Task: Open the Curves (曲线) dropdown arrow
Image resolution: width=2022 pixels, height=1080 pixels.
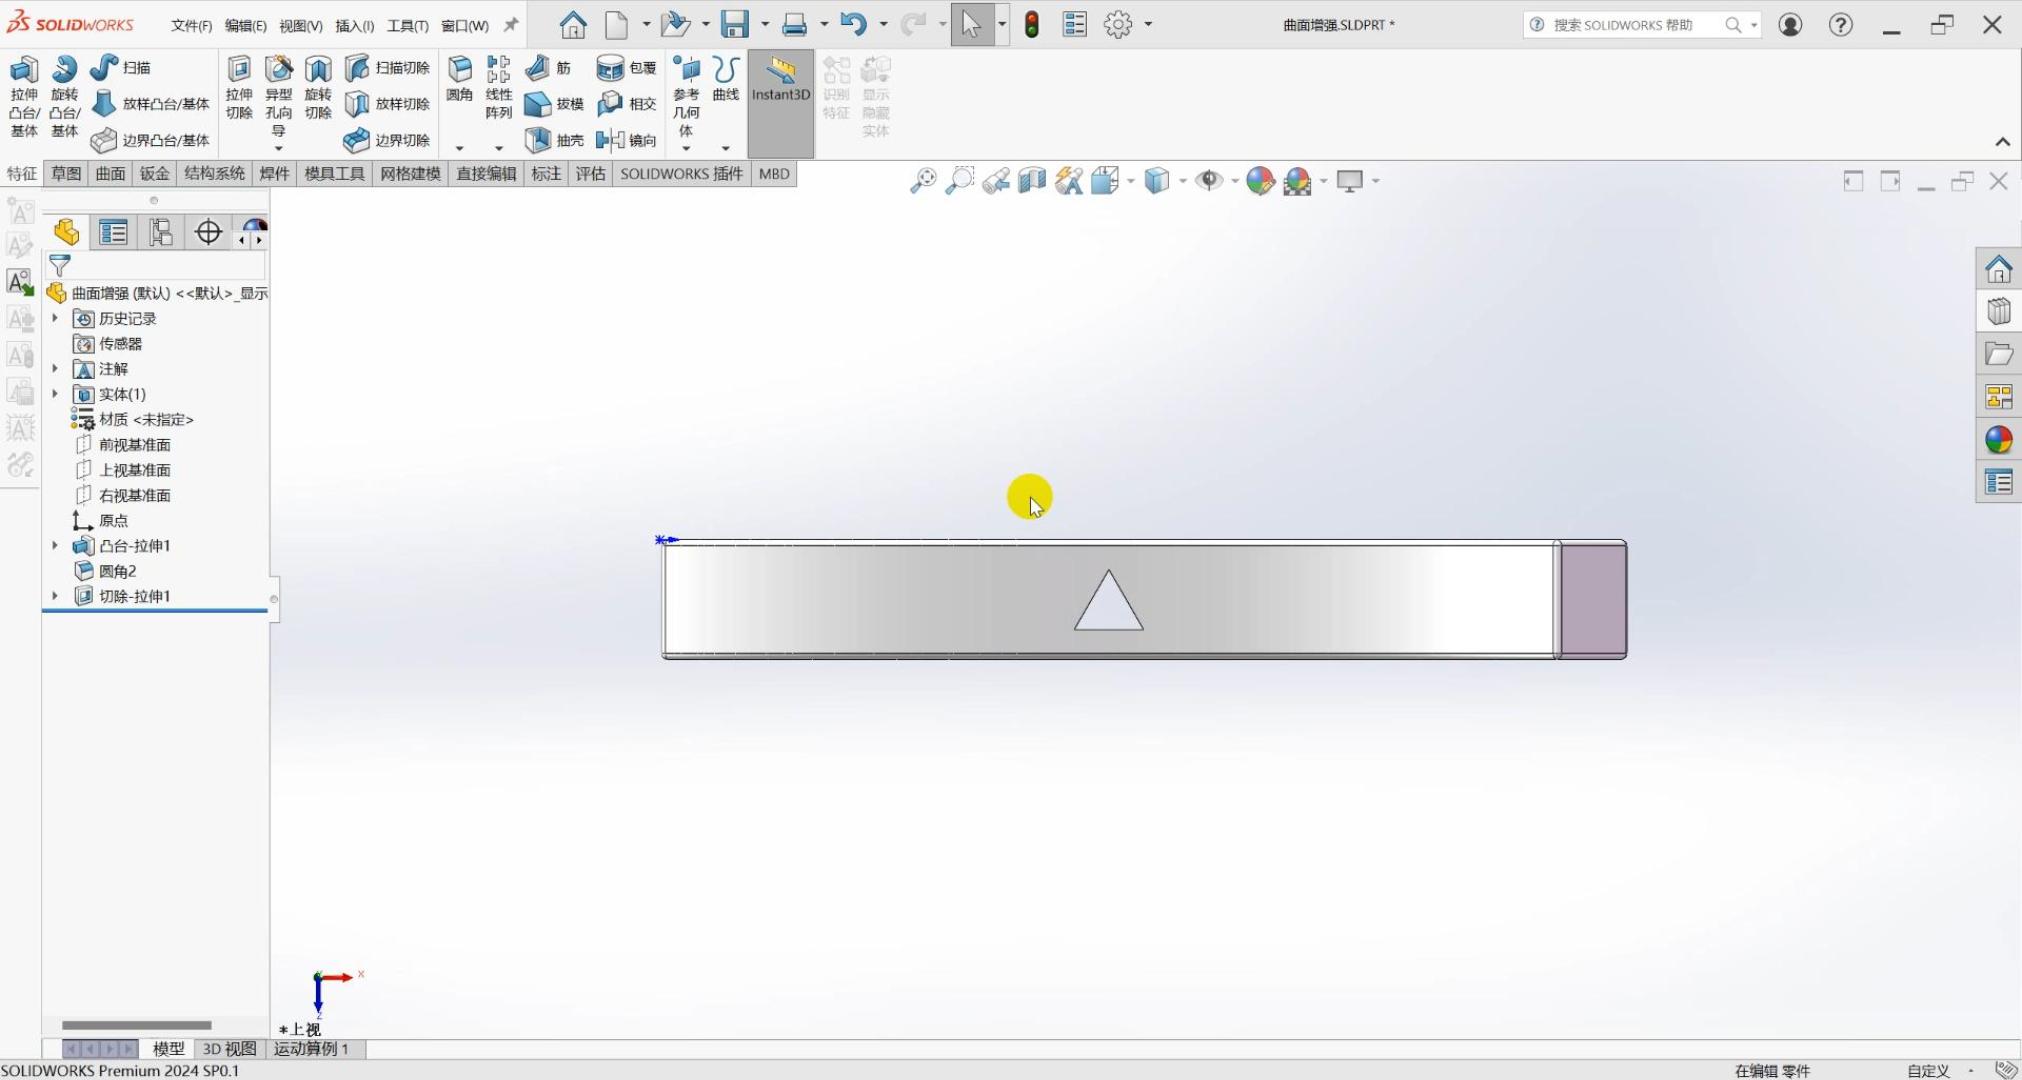Action: pyautogui.click(x=725, y=148)
